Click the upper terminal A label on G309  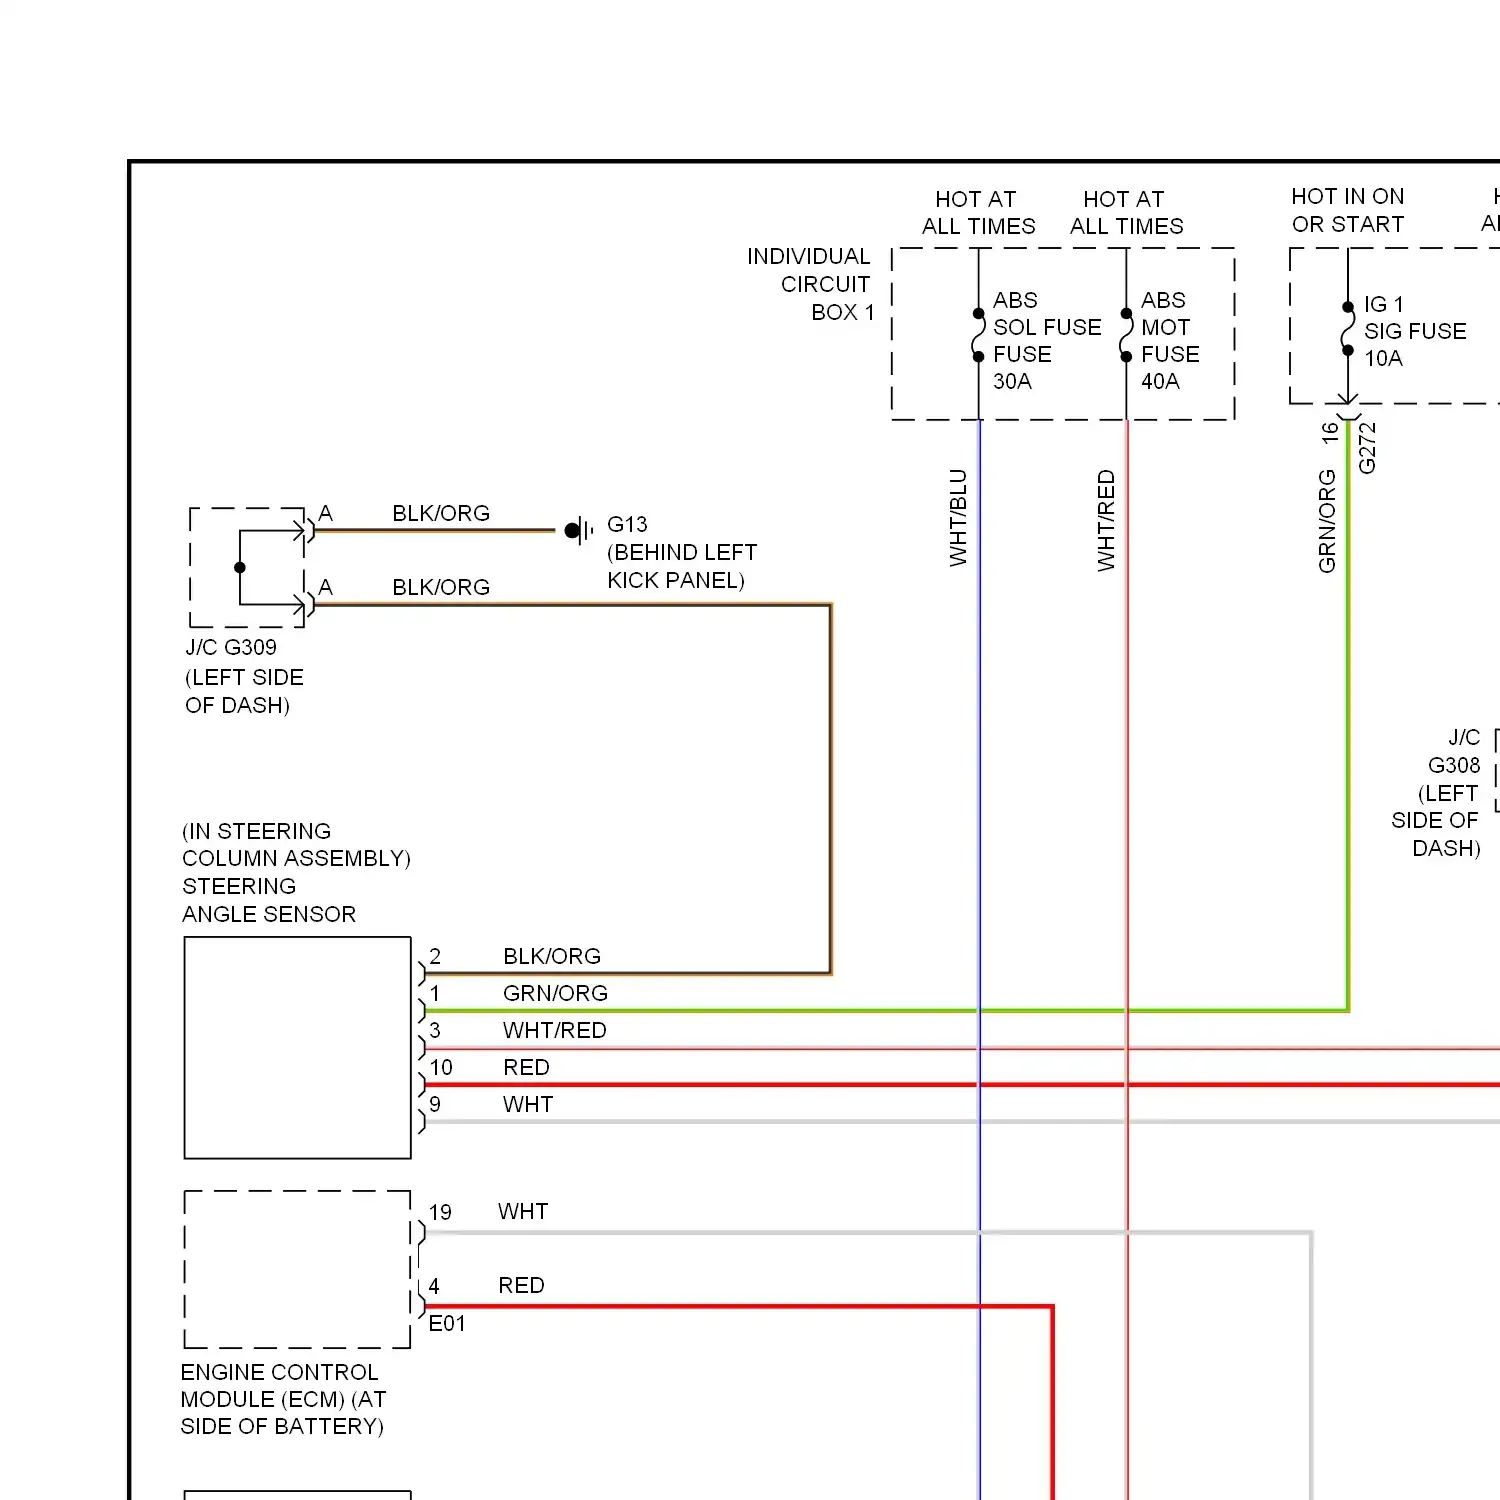coord(325,514)
